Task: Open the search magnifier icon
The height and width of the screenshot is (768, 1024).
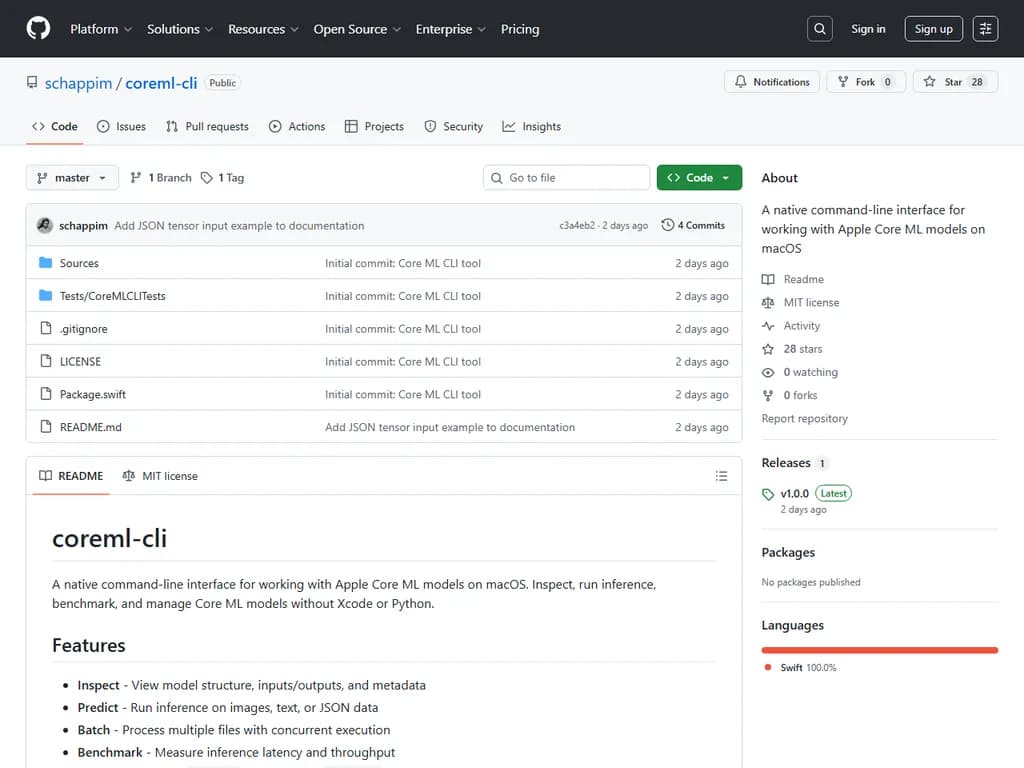Action: pyautogui.click(x=820, y=29)
